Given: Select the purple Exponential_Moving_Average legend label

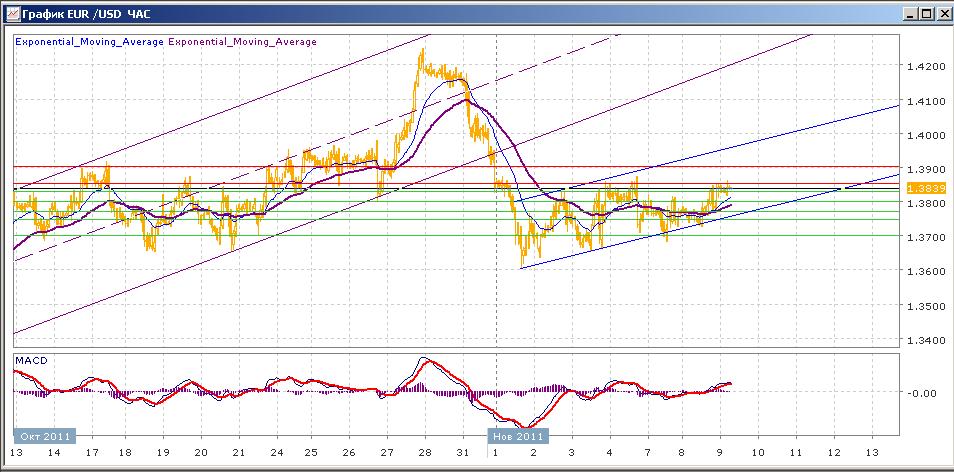Looking at the screenshot, I should pos(242,42).
